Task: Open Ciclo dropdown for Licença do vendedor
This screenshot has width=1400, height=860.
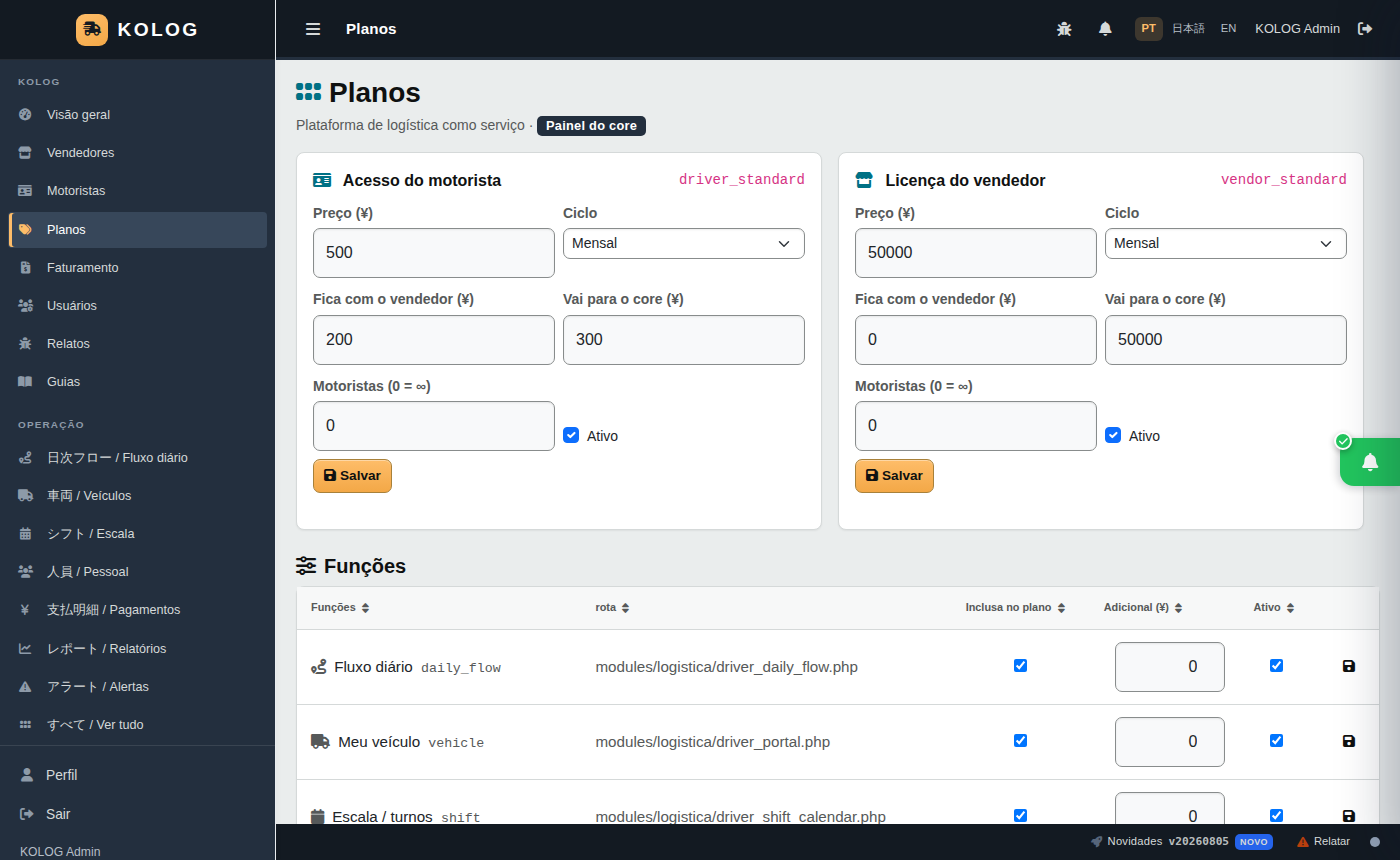Action: point(1226,243)
